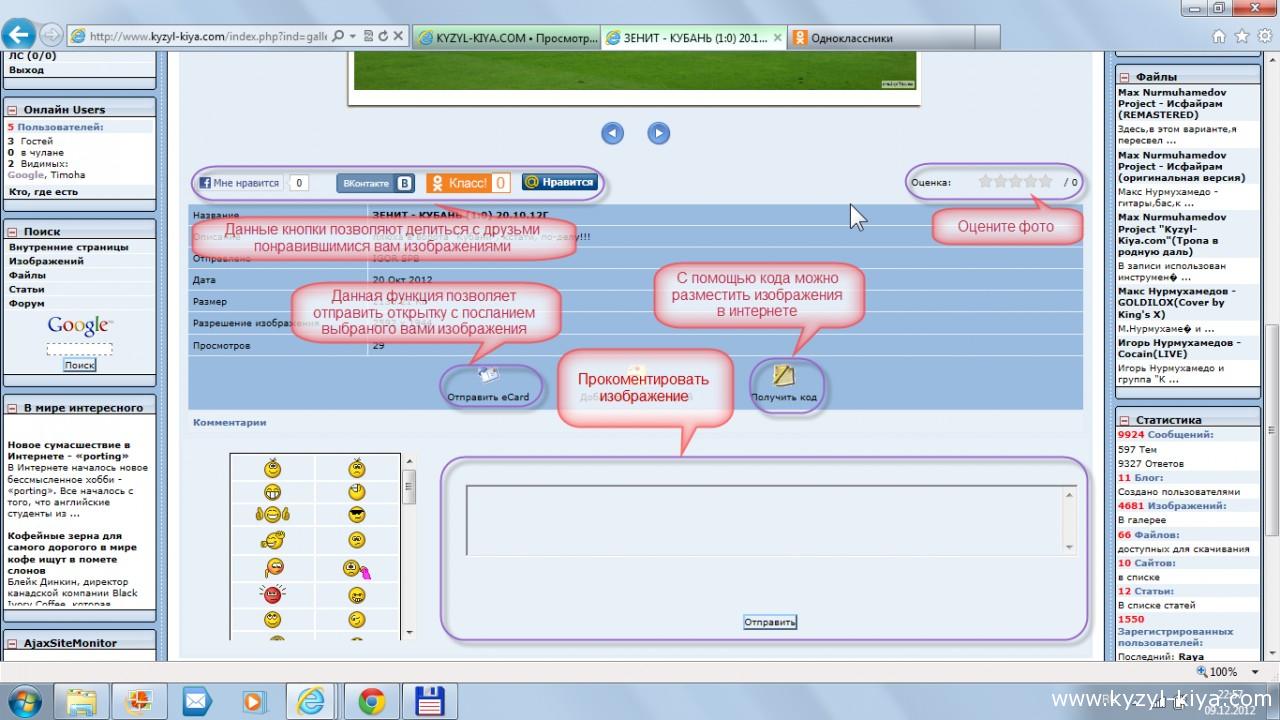The width and height of the screenshot is (1280, 720).
Task: Switch to the "KYZYL-KIYA.COM • Просмотр" tab
Action: pyautogui.click(x=507, y=38)
